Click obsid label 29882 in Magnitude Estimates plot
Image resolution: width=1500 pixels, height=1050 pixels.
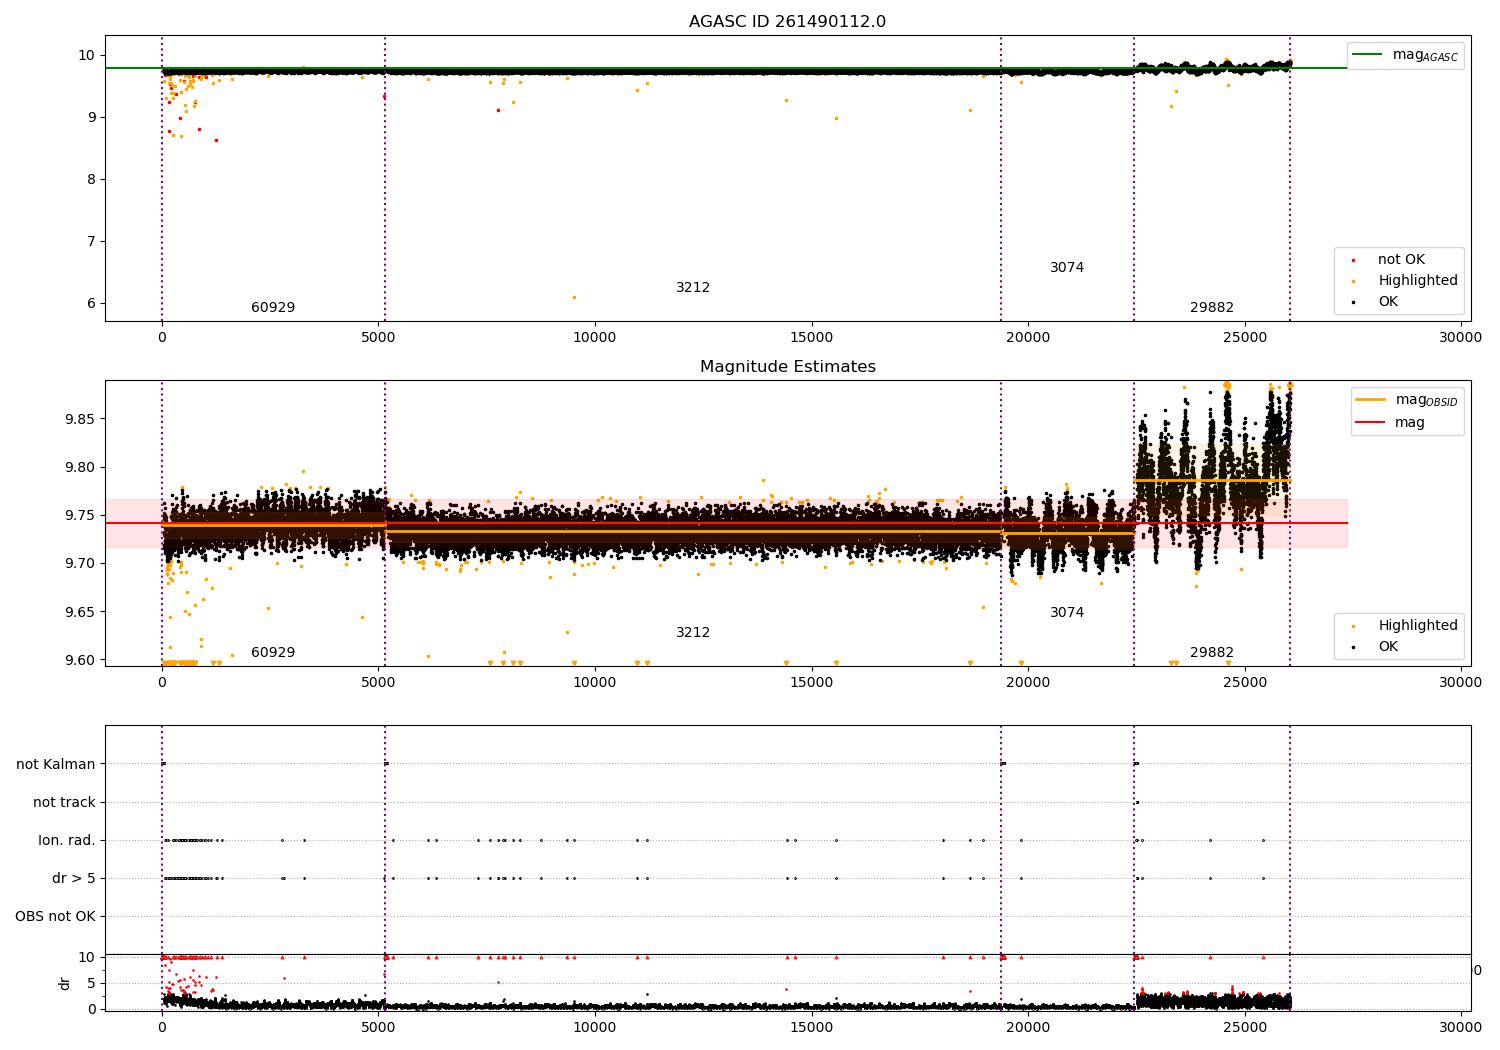point(1212,653)
